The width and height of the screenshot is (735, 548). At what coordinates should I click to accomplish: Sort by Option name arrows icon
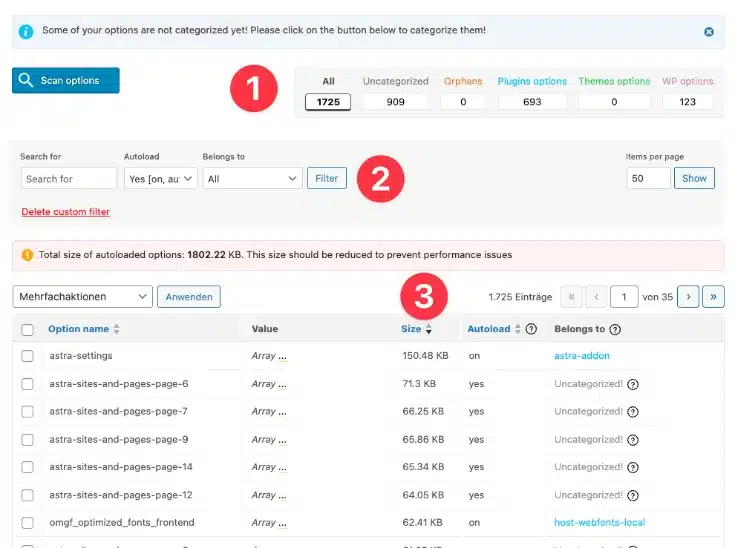pos(116,329)
